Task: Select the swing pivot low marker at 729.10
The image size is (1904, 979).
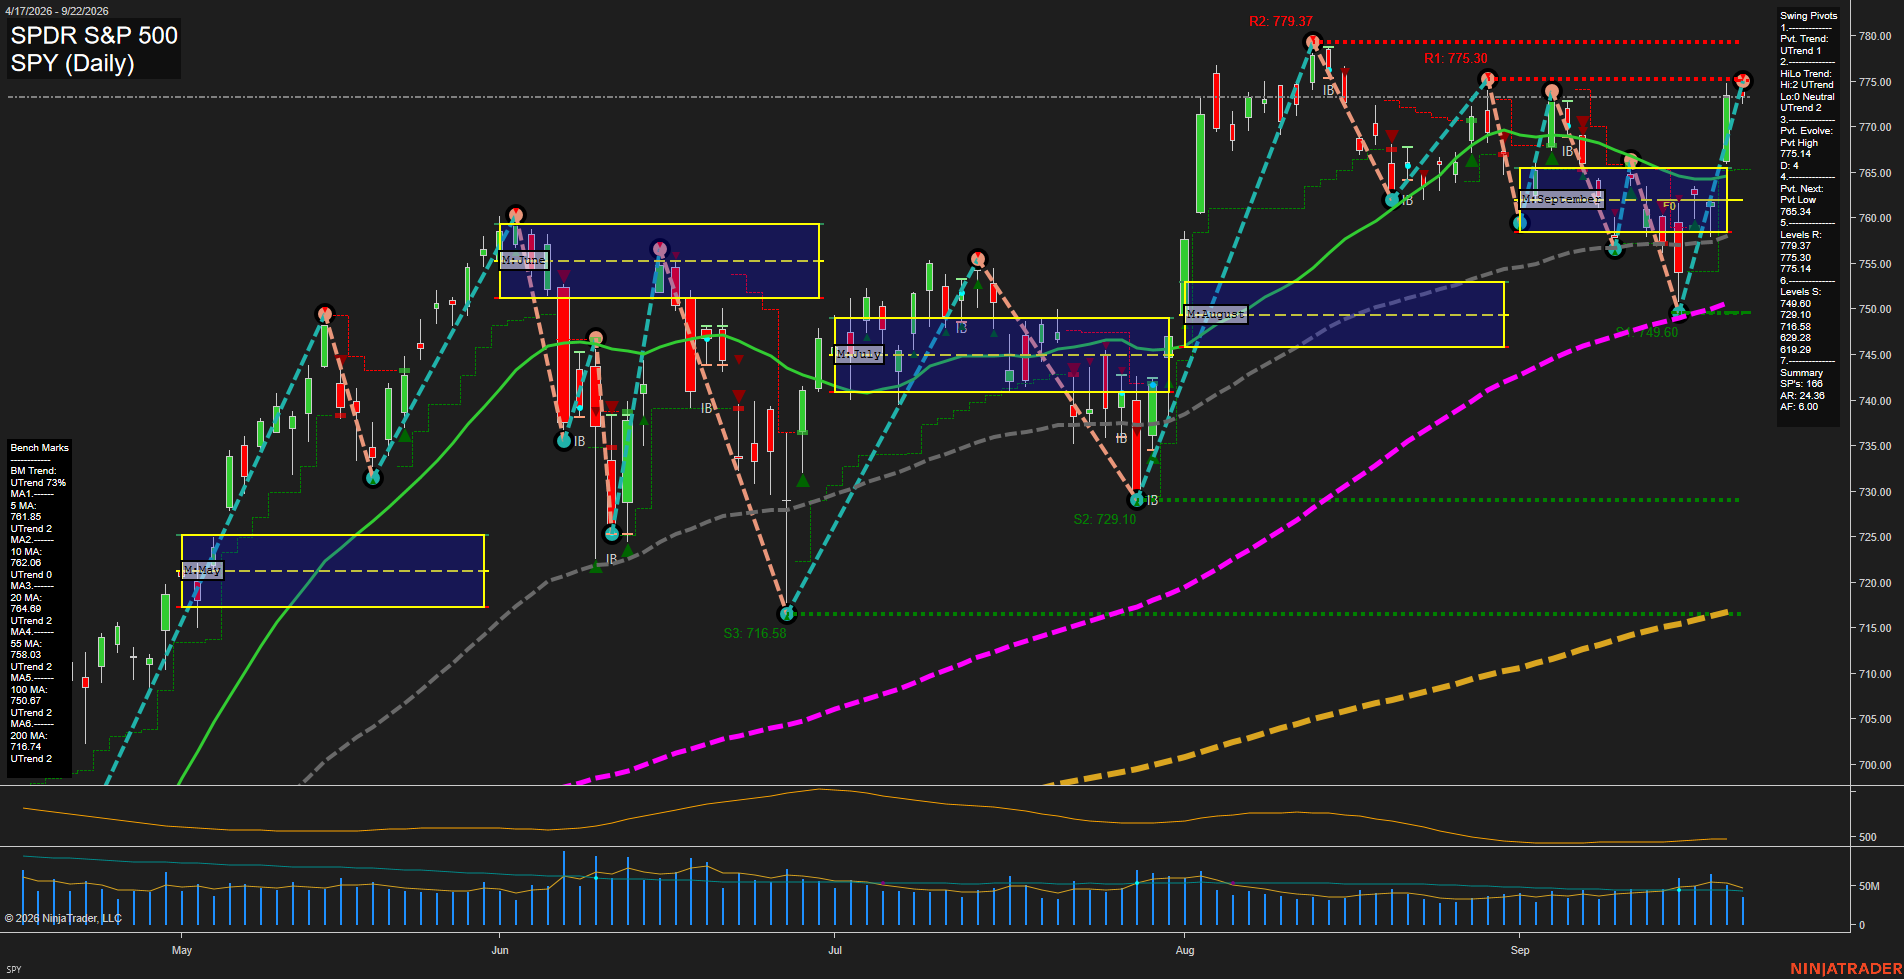Action: click(x=1136, y=500)
